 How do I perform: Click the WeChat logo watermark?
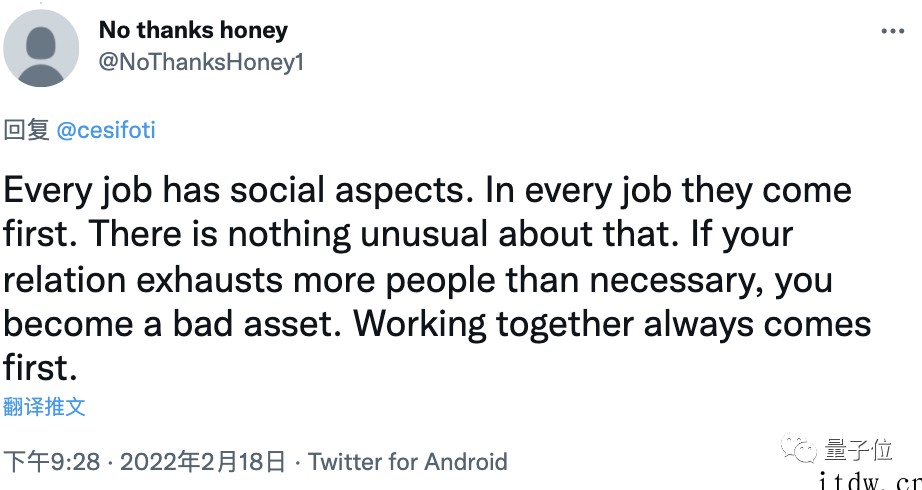799,449
